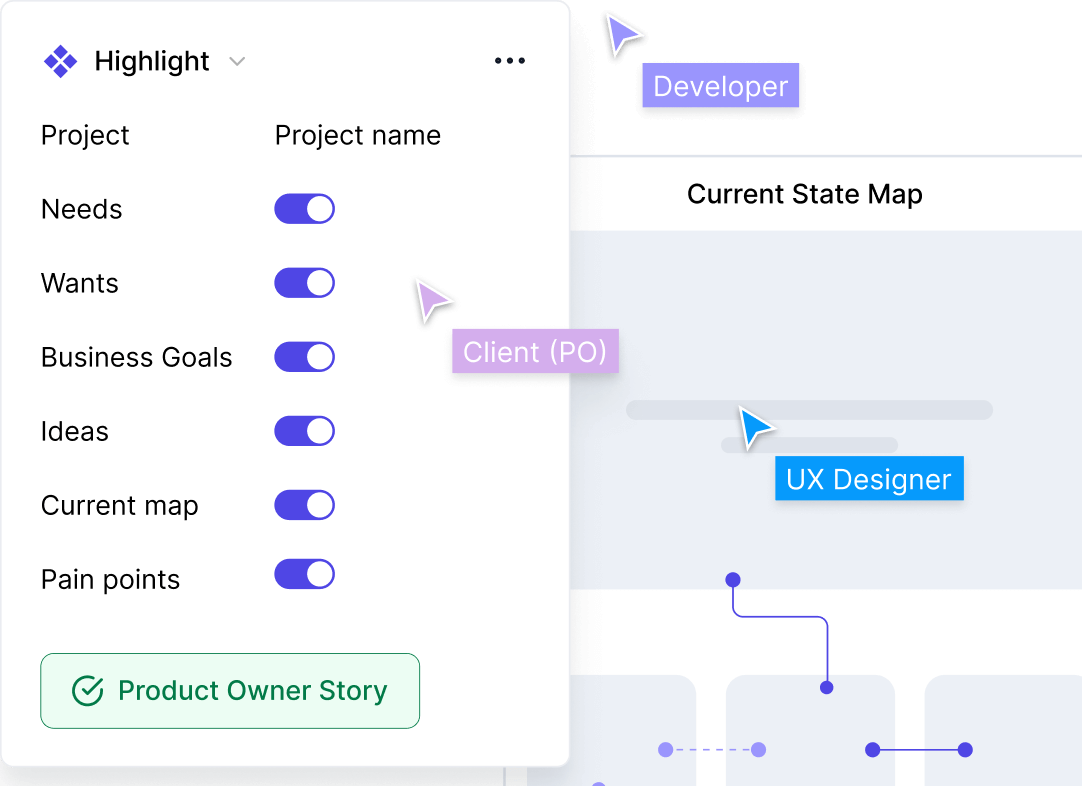Click the Current State Map title

pos(804,194)
